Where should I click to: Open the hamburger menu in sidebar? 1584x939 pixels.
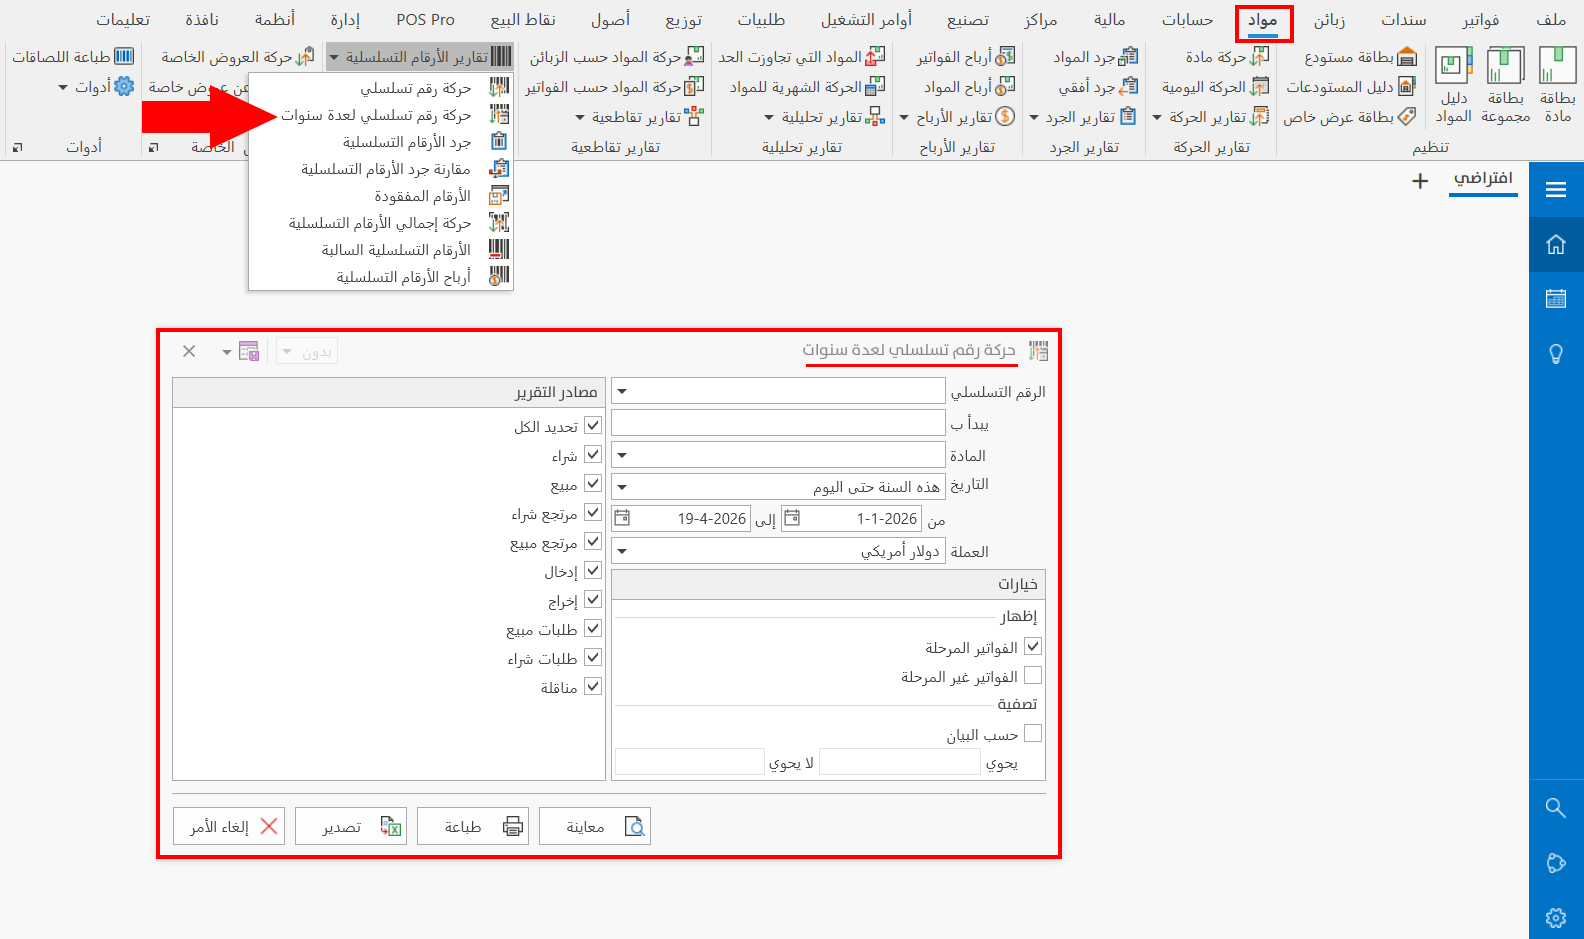point(1556,190)
